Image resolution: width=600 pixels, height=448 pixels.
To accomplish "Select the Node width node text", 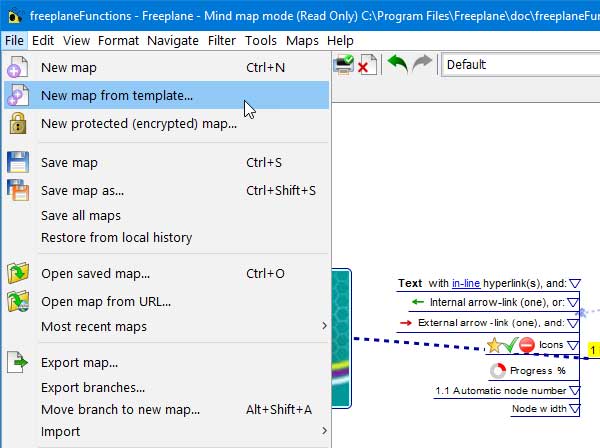I will 539,409.
